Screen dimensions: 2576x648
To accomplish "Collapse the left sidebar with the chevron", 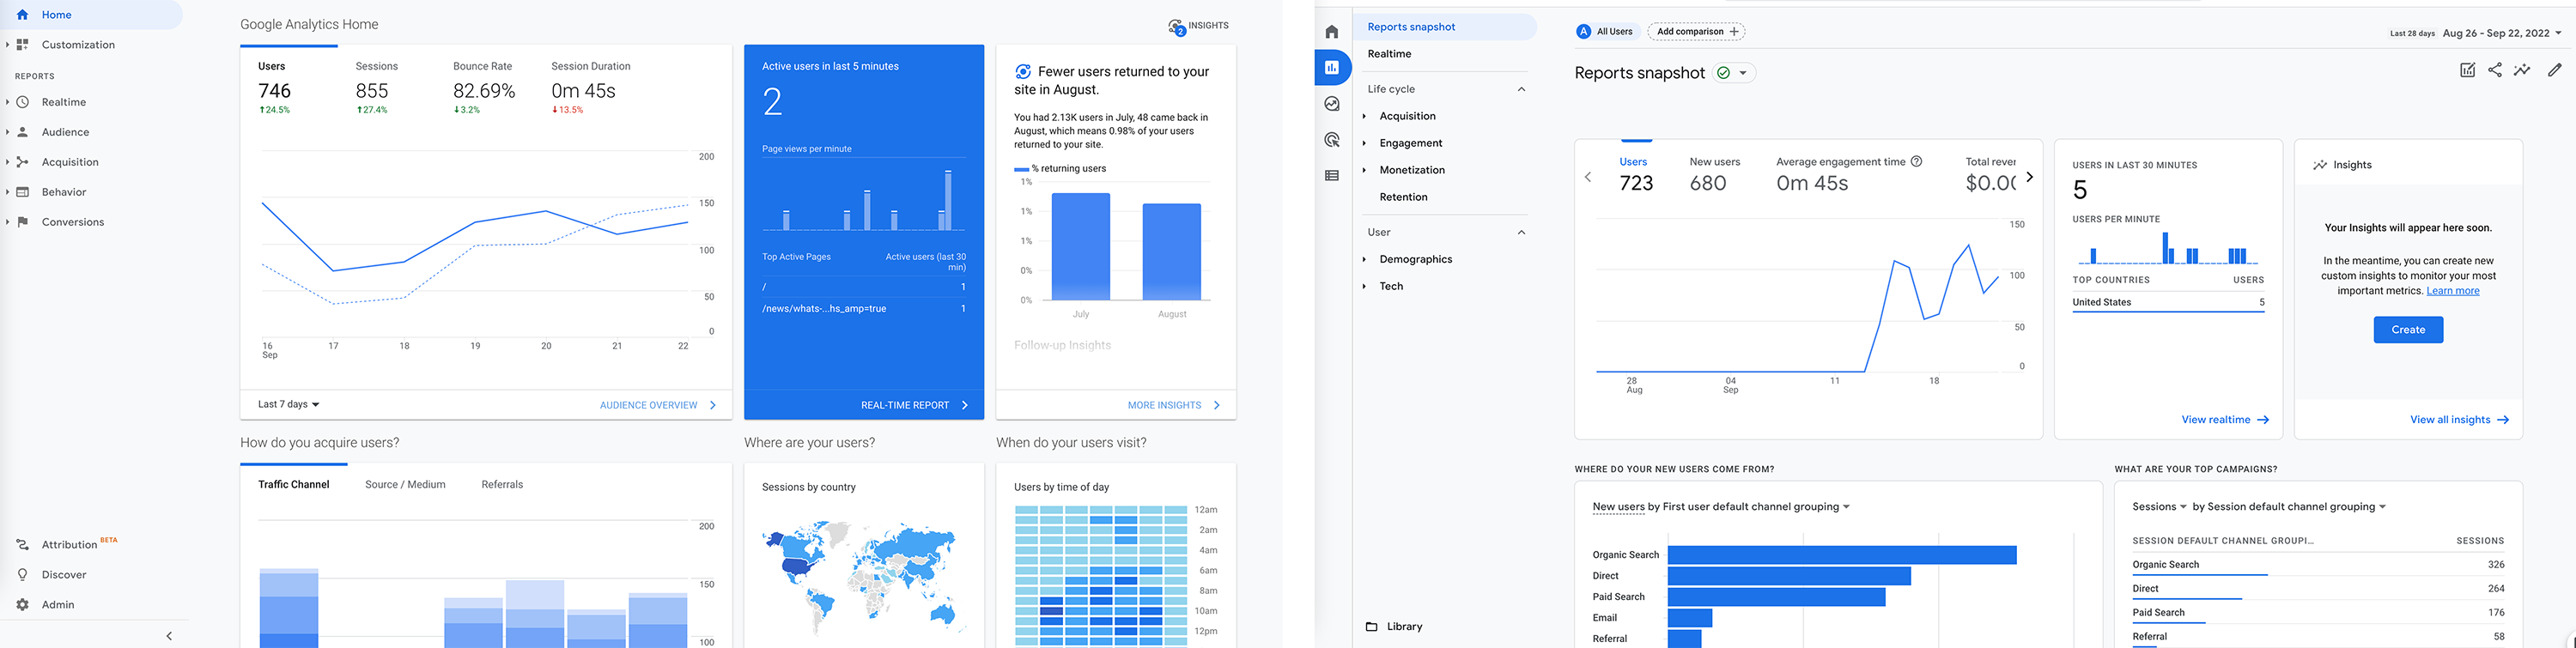I will [169, 636].
